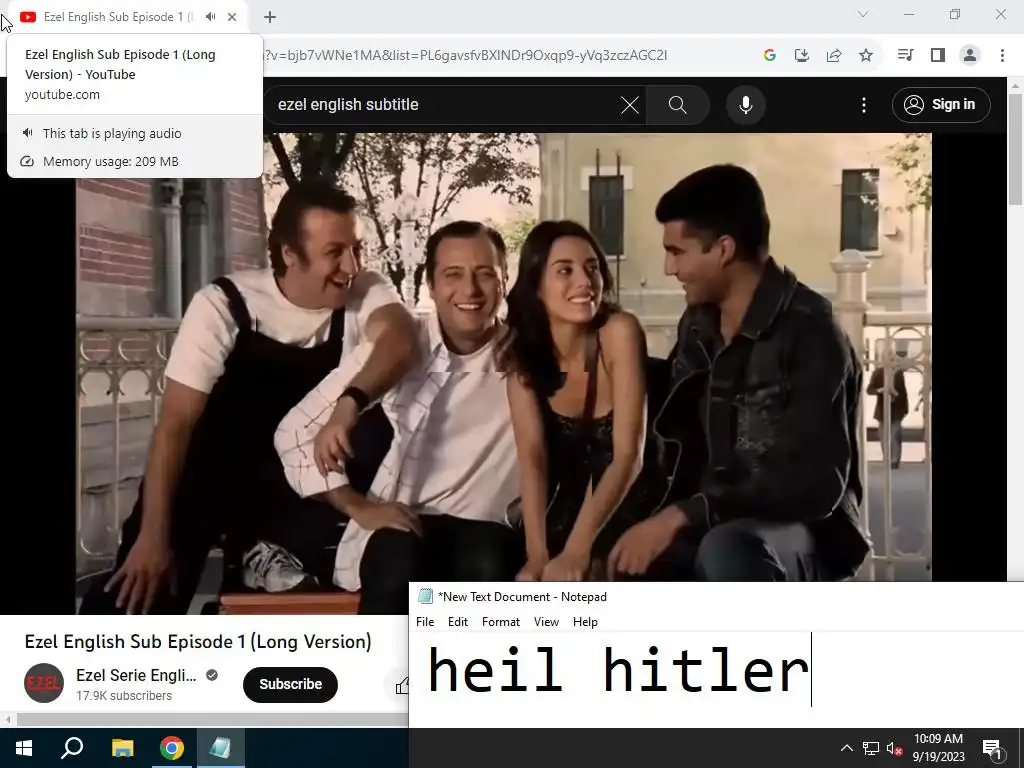Open the Chrome profile avatar

[x=970, y=55]
